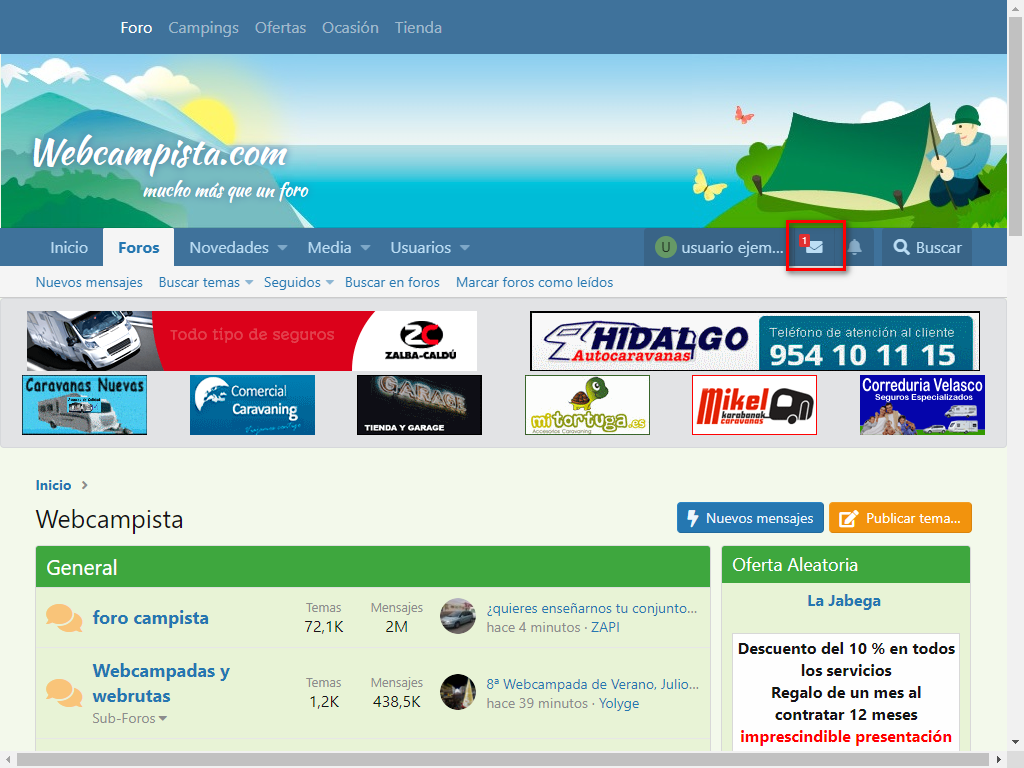This screenshot has height=768, width=1024.
Task: Click the Garage Tienda y Garage banner
Action: pos(419,405)
